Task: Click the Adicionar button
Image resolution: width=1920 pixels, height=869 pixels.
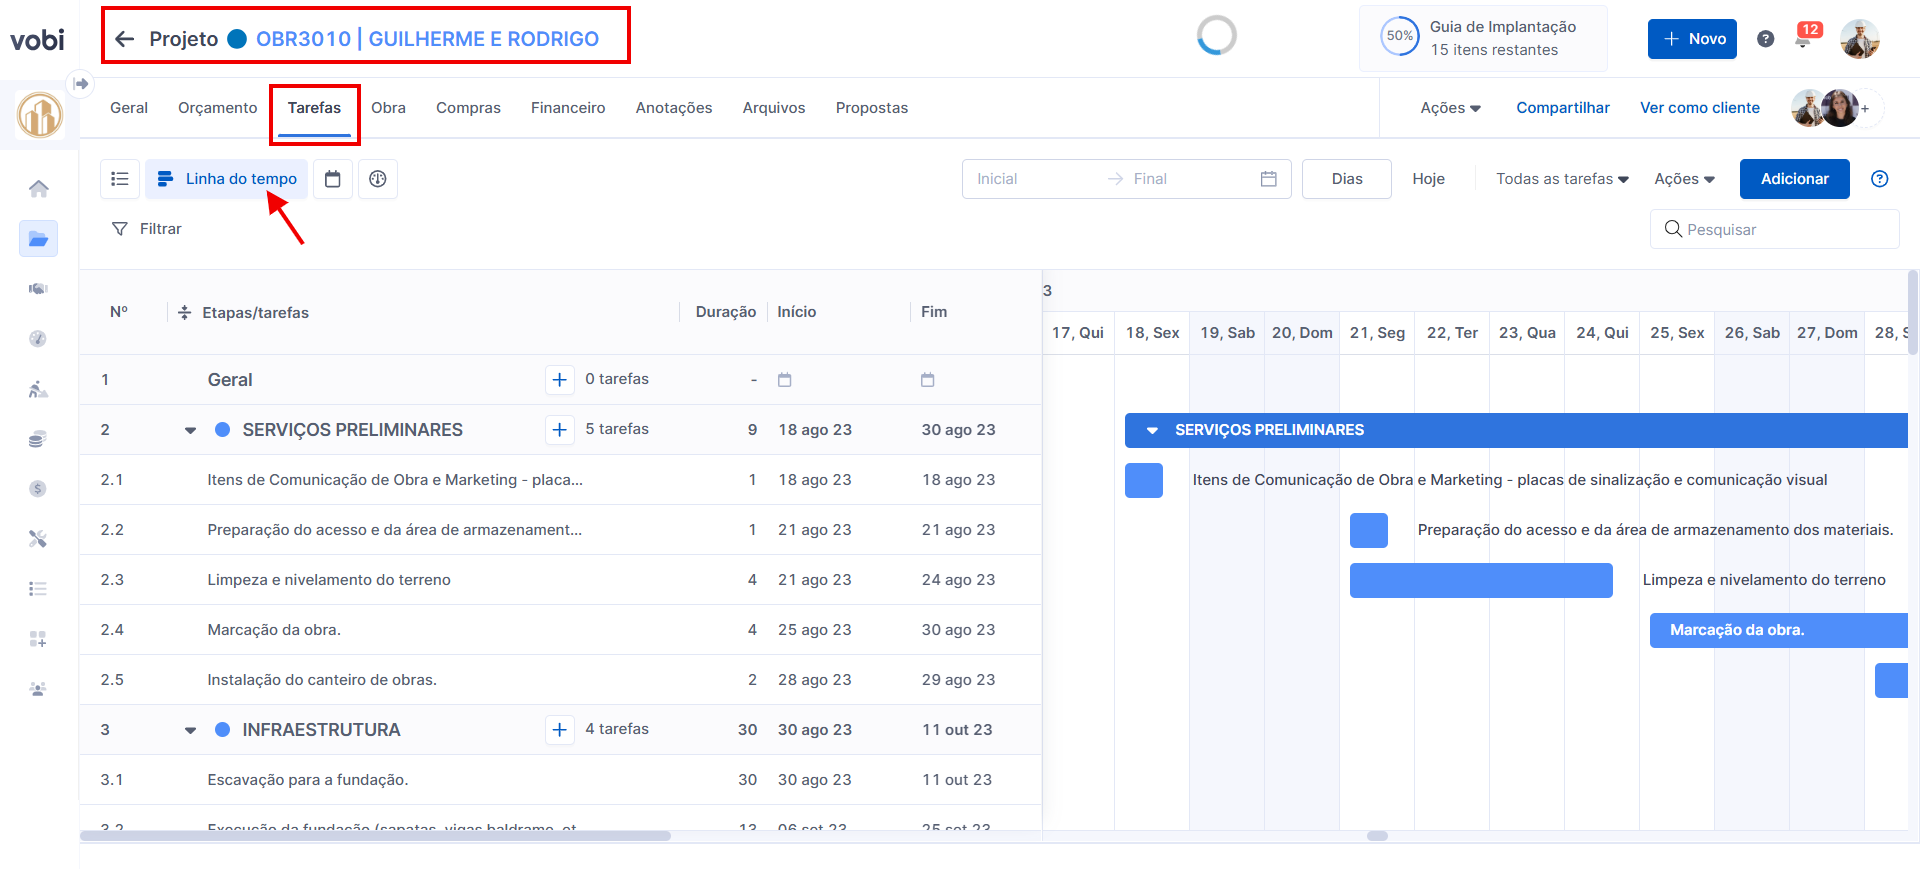Action: pyautogui.click(x=1794, y=179)
